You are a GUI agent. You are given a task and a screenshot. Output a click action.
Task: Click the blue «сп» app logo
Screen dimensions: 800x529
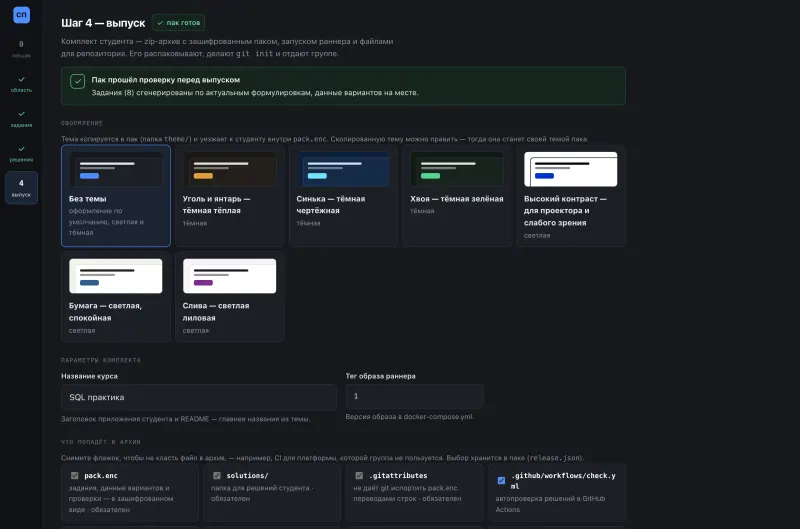pyautogui.click(x=21, y=14)
